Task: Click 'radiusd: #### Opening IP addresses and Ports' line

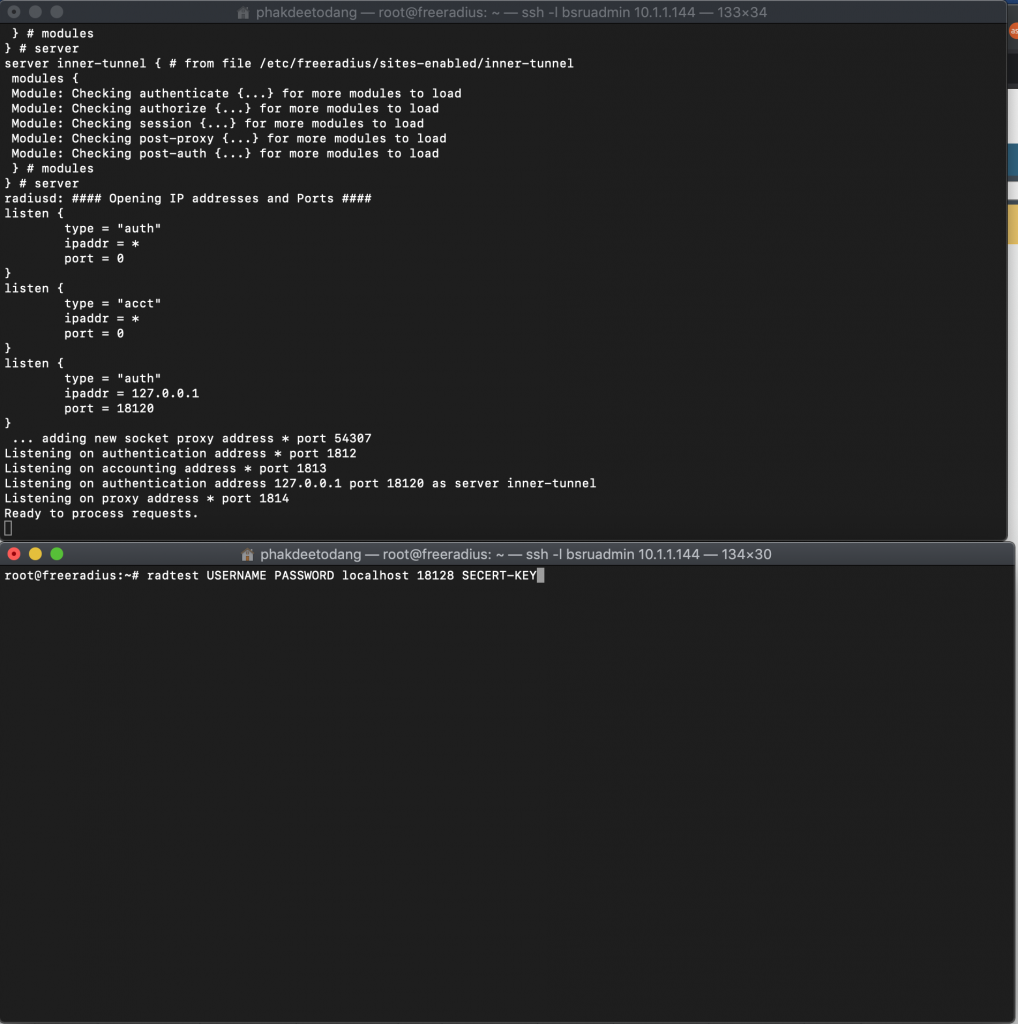Action: [188, 198]
